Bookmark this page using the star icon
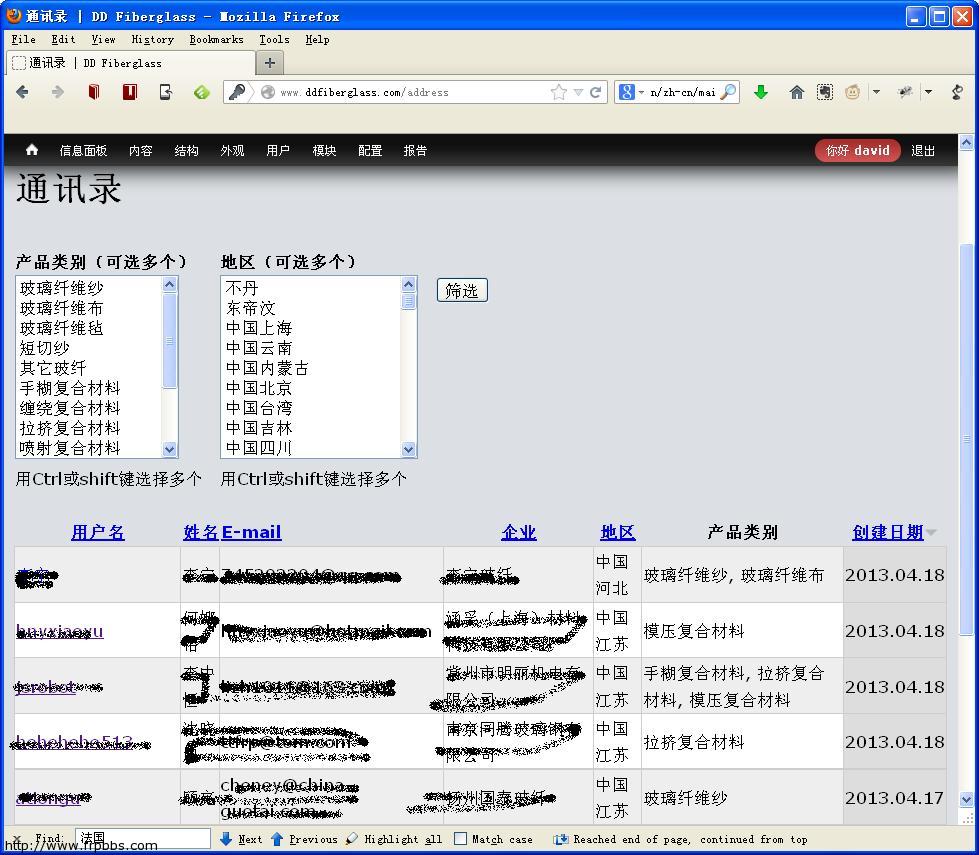Screen dimensions: 979x855 557,91
